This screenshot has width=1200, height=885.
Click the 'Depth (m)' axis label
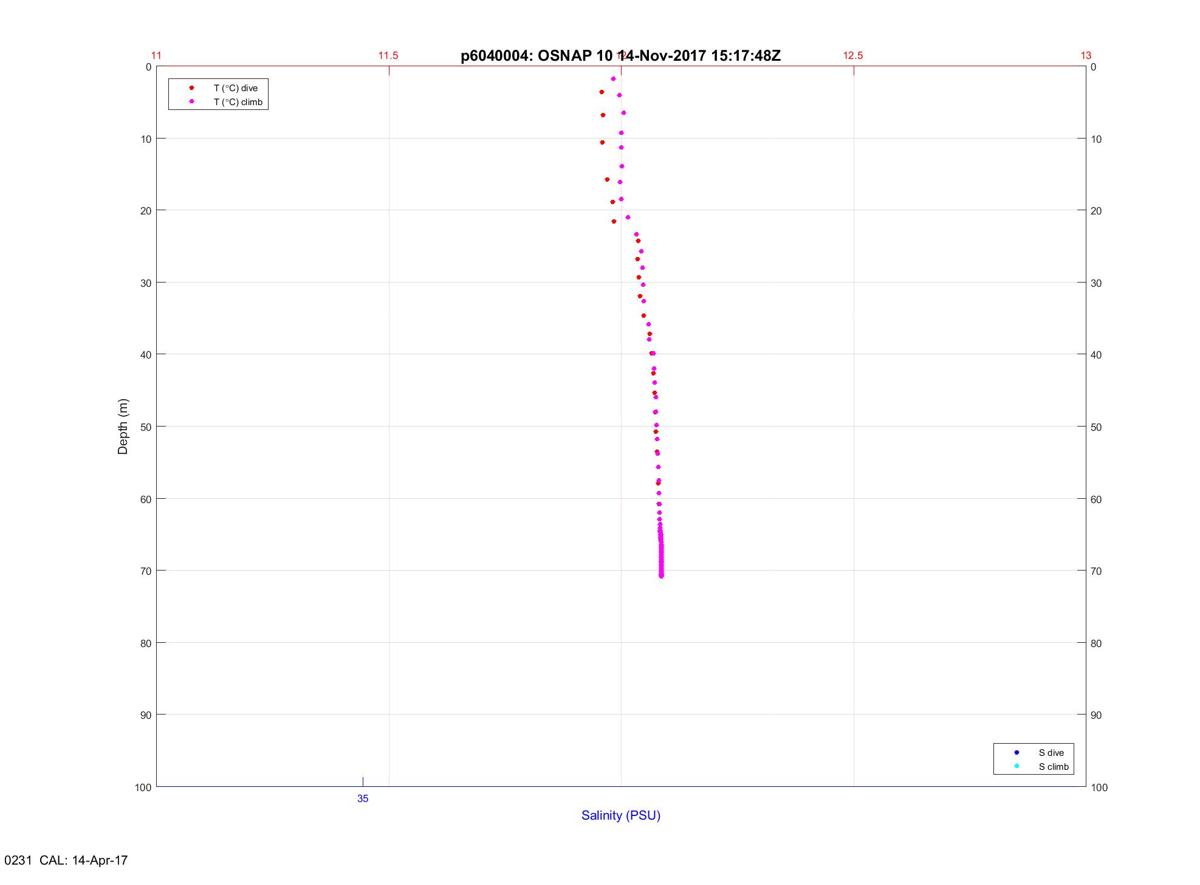[x=124, y=427]
